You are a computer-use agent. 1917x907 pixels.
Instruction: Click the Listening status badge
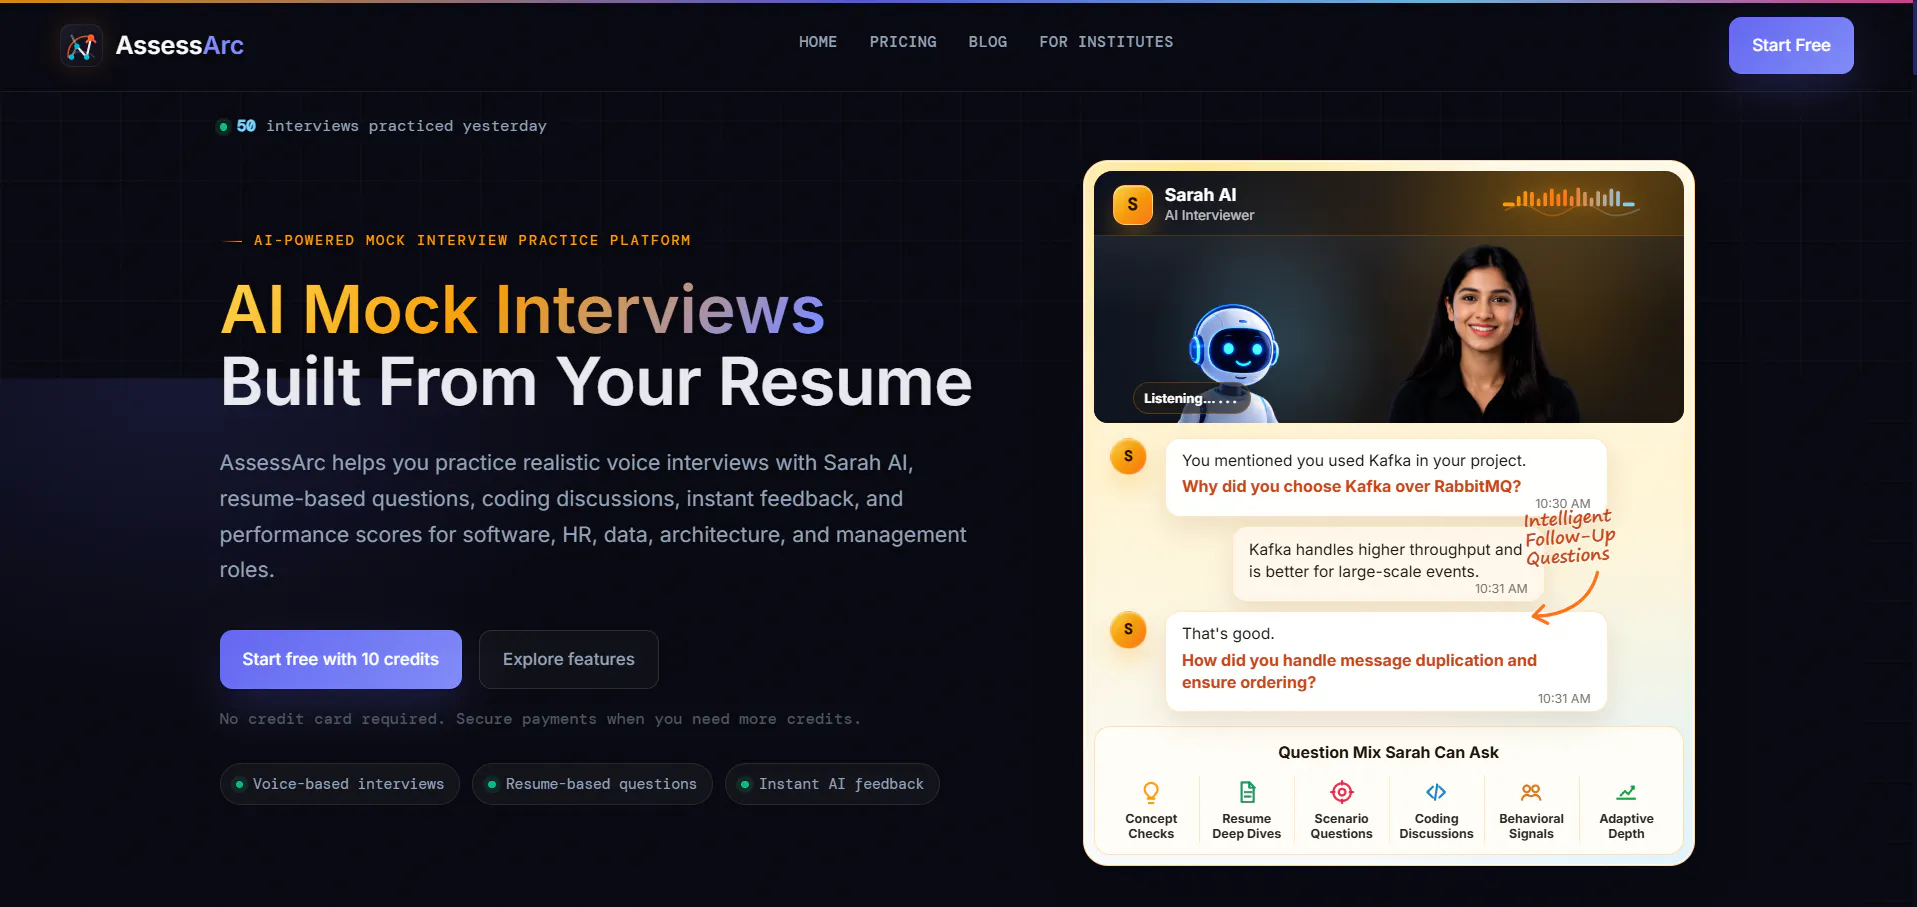pos(1191,398)
